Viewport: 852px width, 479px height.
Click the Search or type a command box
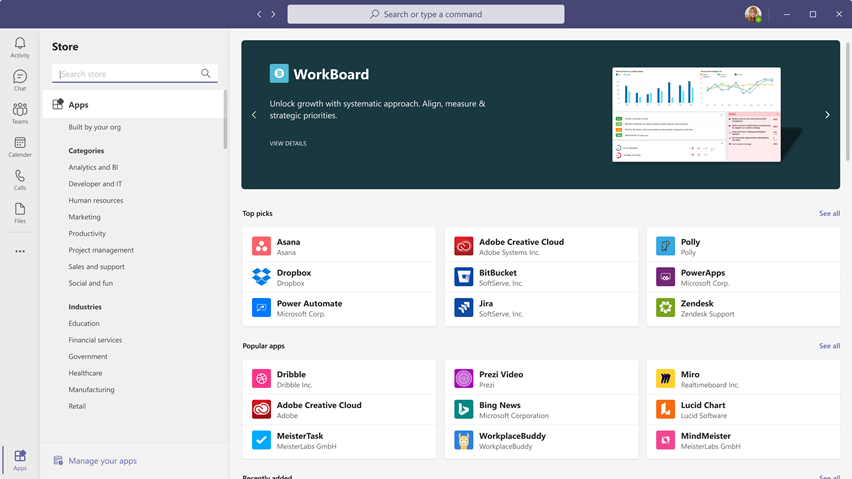[426, 14]
